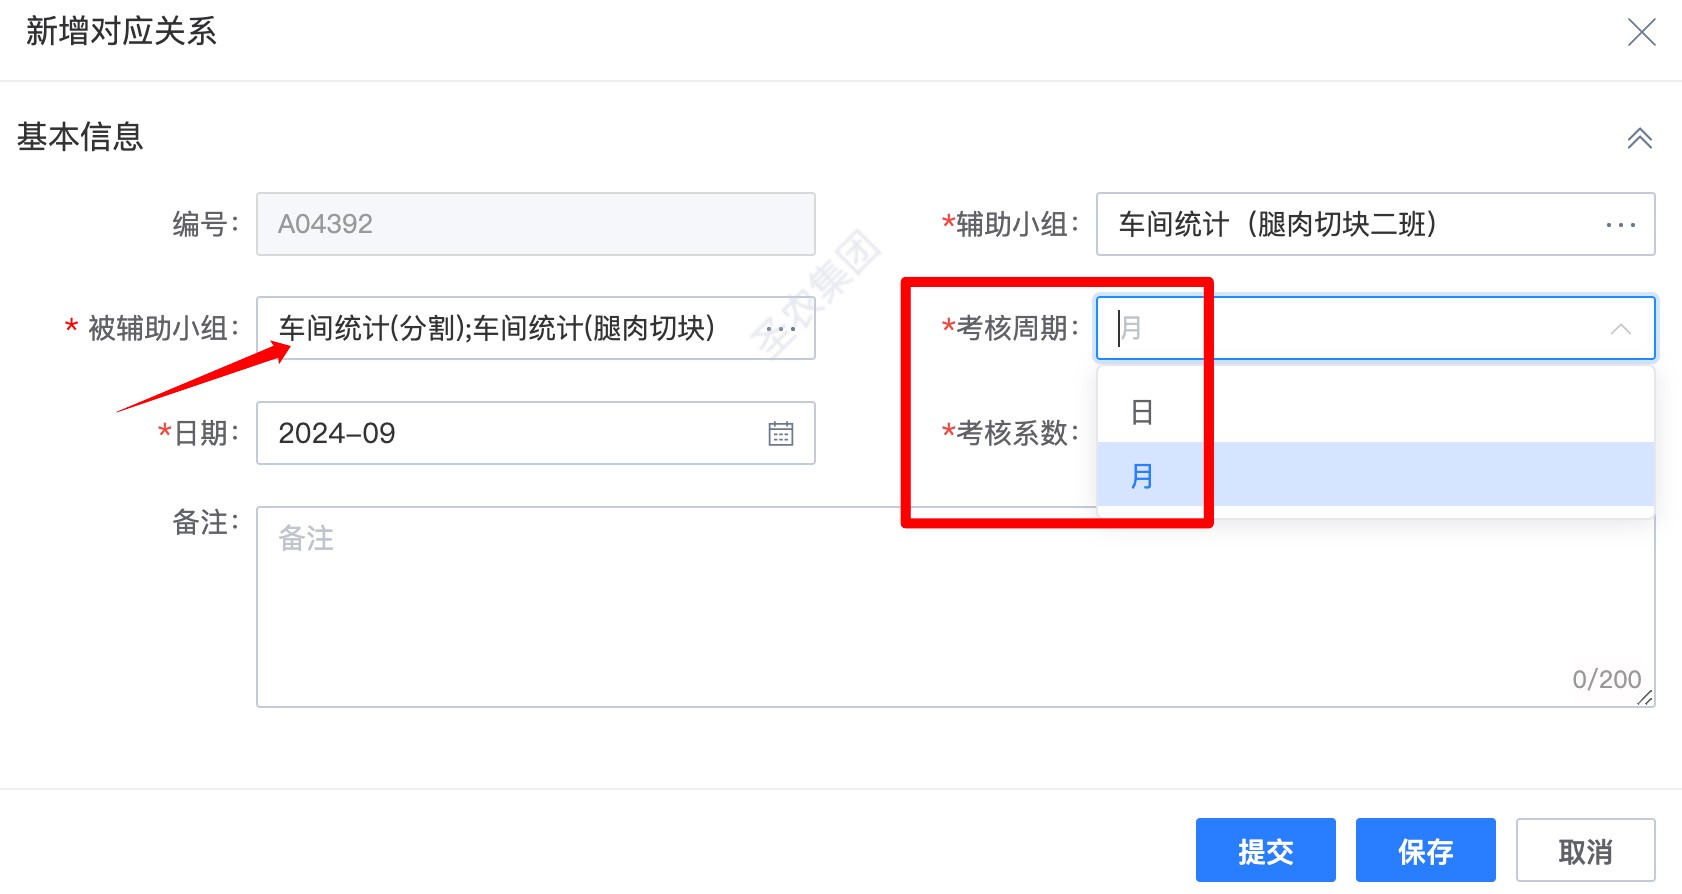Open the calendar picker on the 日期 field
Image resolution: width=1682 pixels, height=894 pixels.
coord(783,433)
